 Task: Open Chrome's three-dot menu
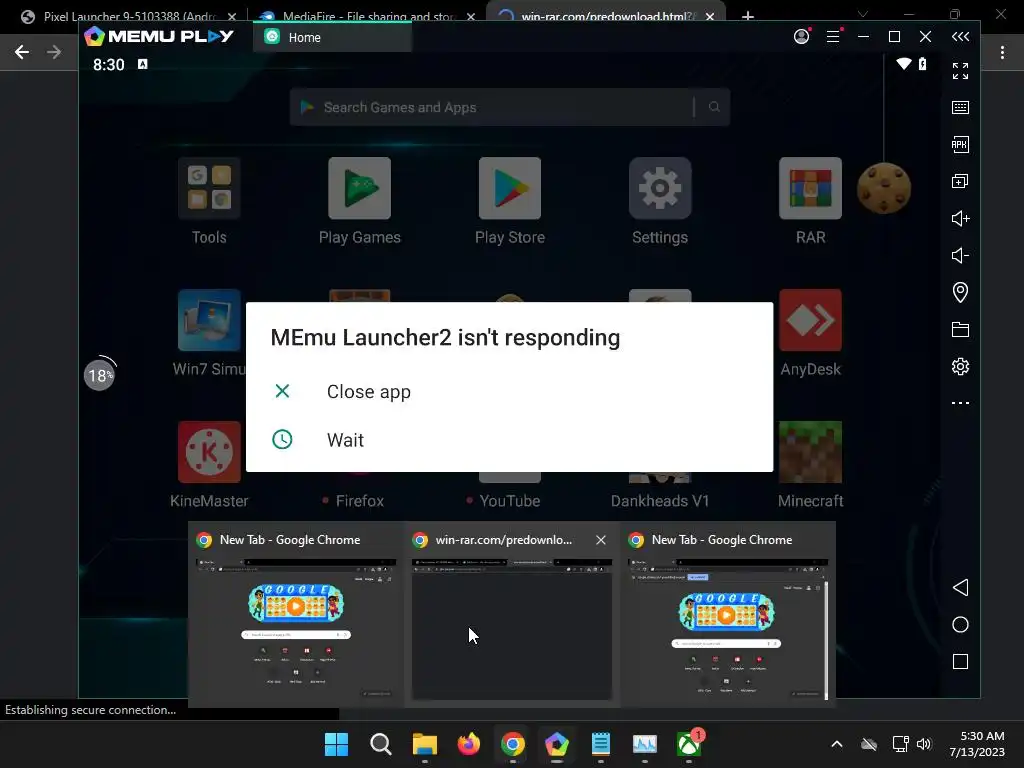pyautogui.click(x=1002, y=52)
